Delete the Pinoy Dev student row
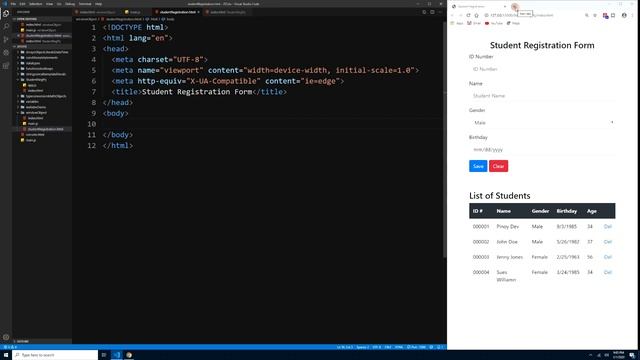Screen dimensions: 640x360 pos(607,227)
